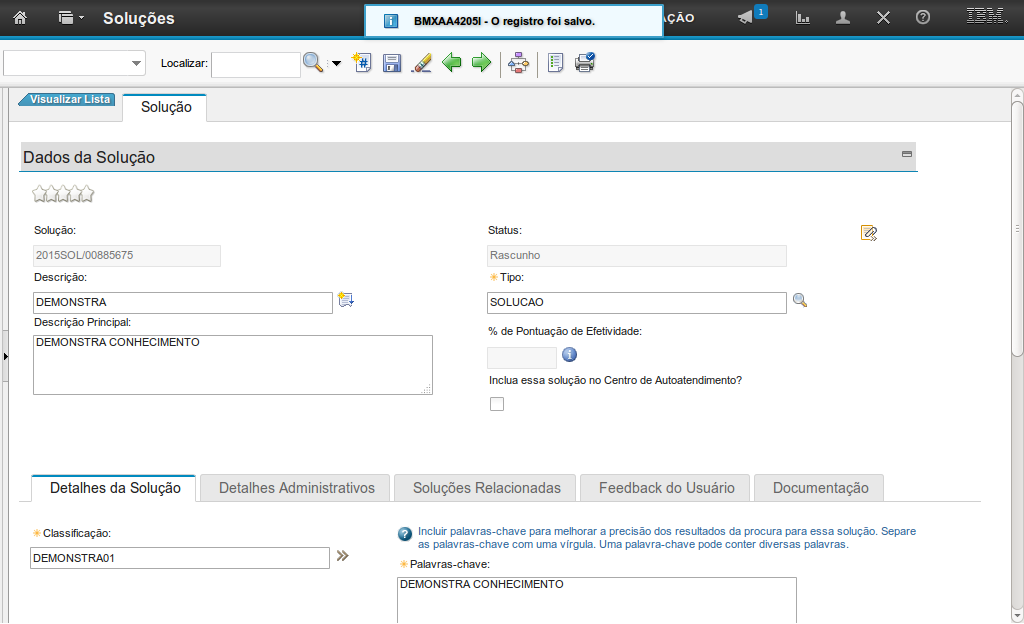Switch to Detalhes Administrativos tab

296,488
